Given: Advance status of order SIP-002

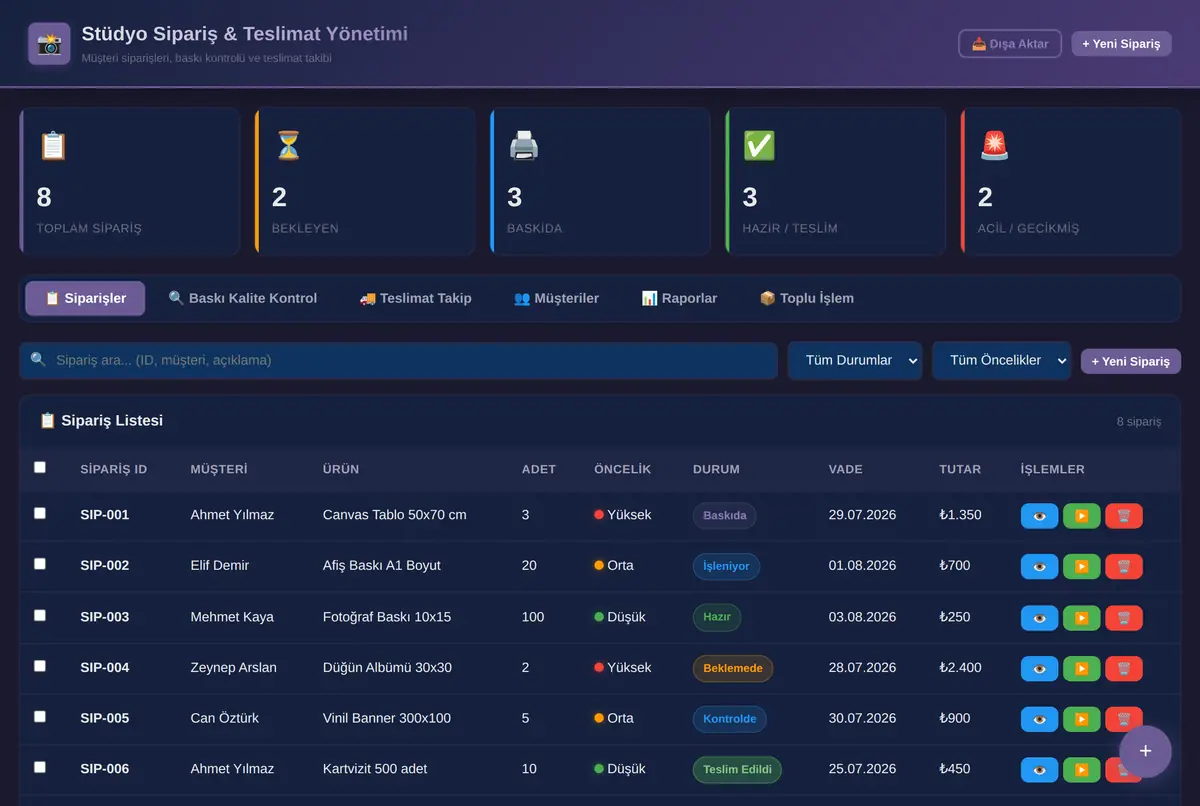Looking at the screenshot, I should [x=1081, y=567].
